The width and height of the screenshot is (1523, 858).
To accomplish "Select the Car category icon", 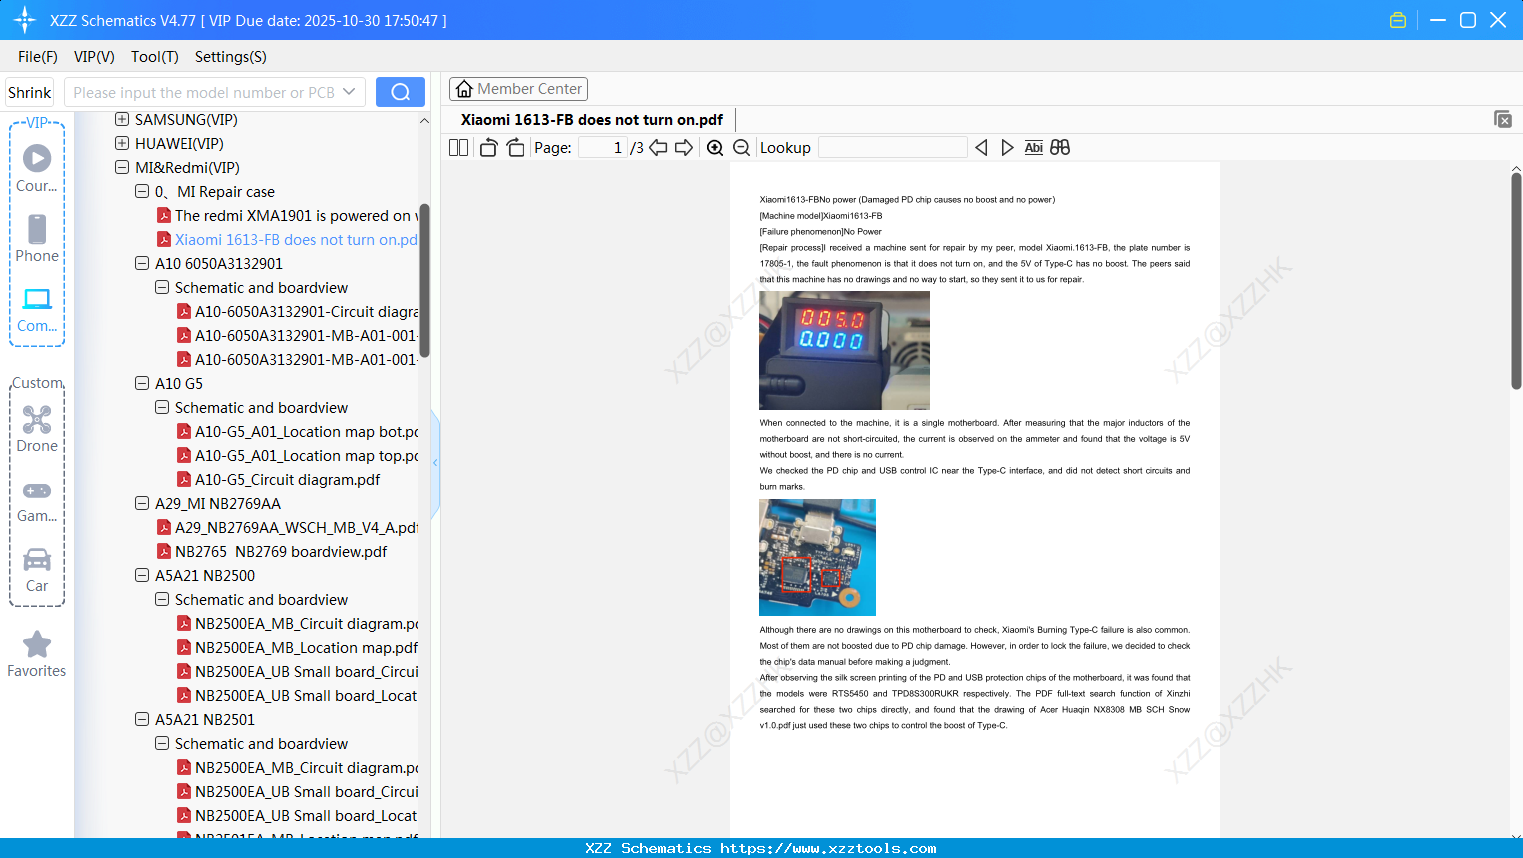I will coord(37,570).
